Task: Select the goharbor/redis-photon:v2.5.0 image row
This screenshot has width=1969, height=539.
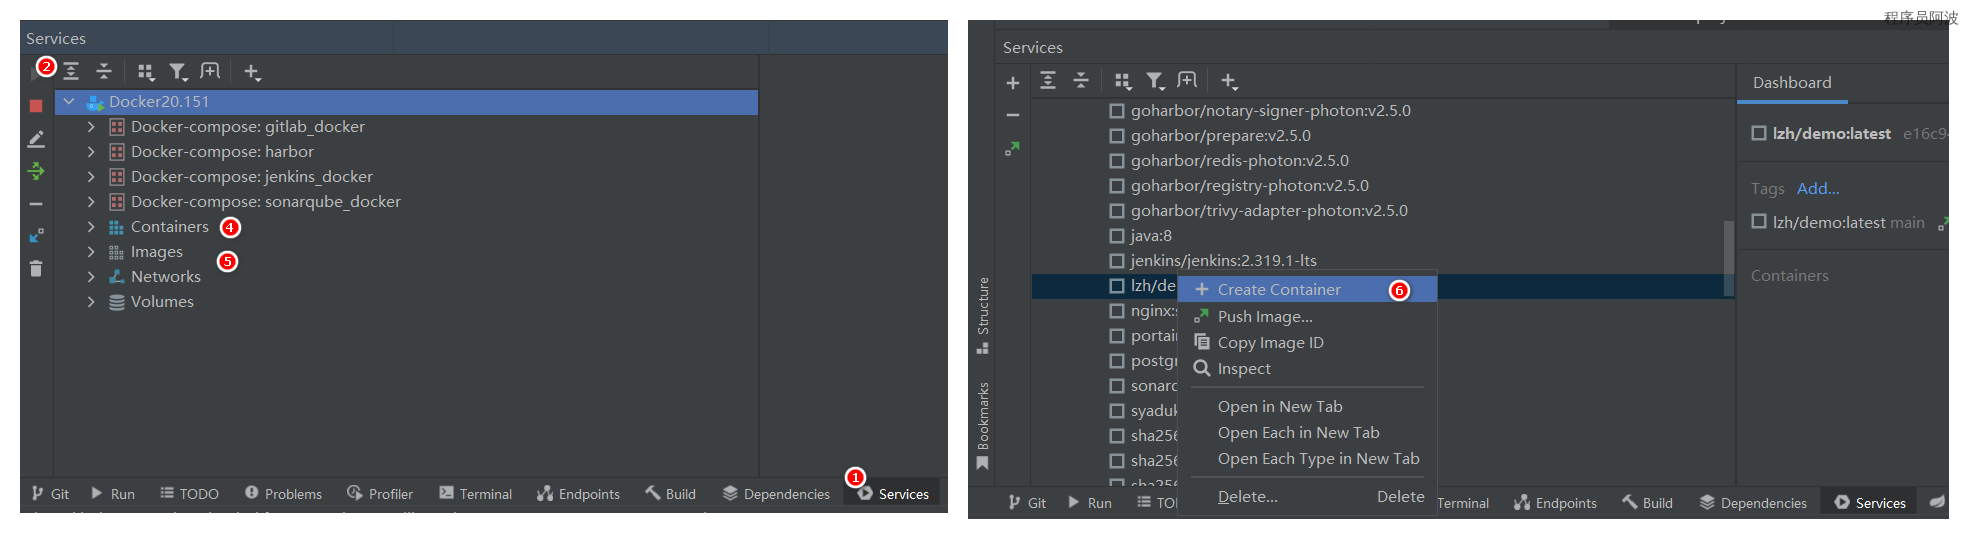Action: click(x=1239, y=161)
